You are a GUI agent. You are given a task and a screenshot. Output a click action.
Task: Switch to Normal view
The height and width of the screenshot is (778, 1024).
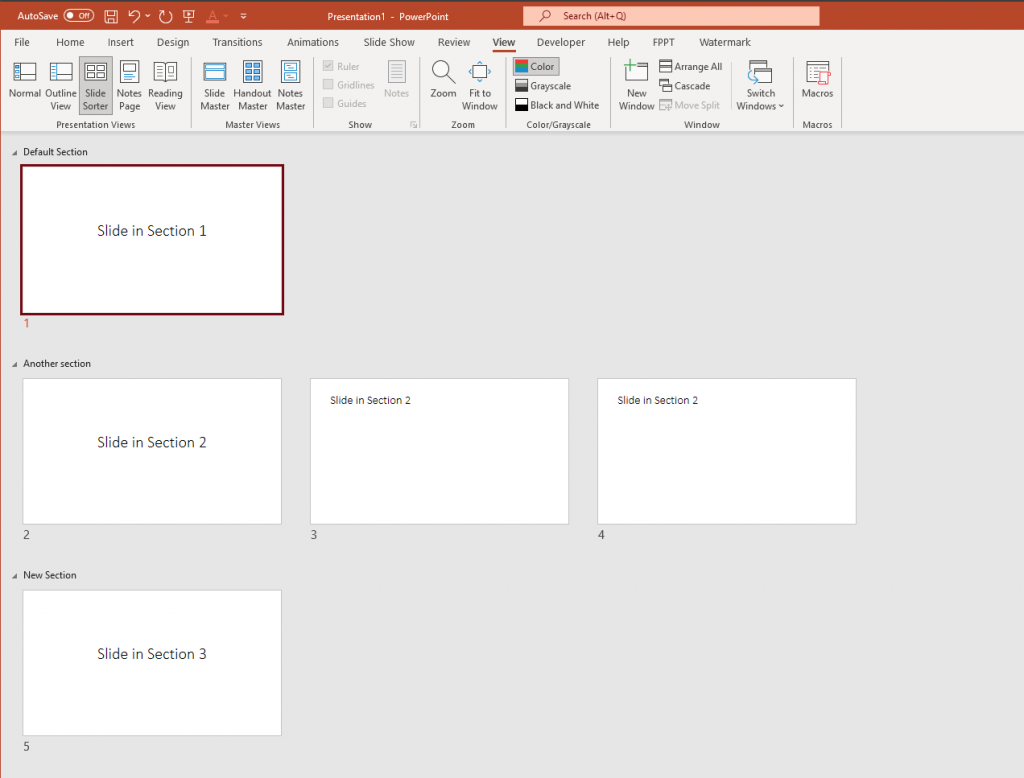(x=25, y=85)
